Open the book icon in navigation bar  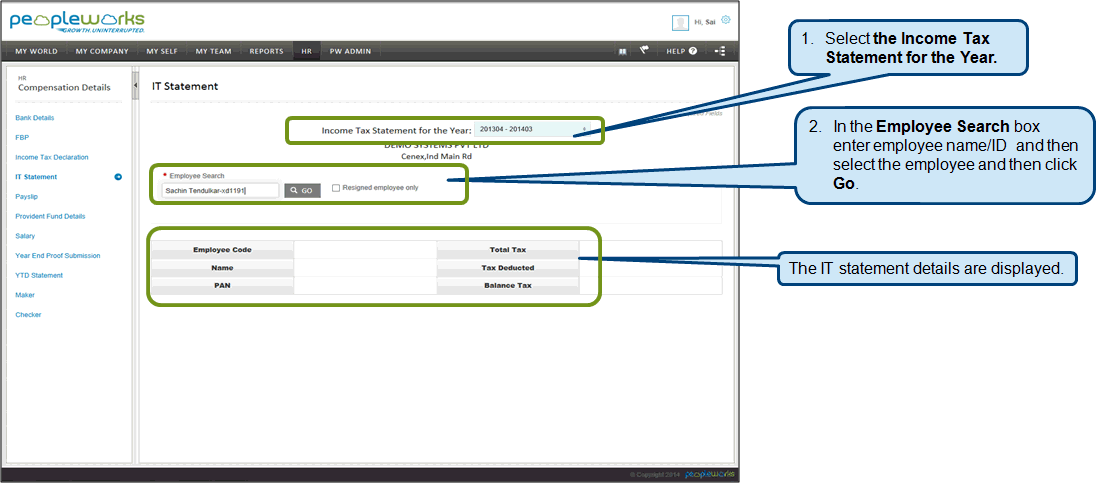click(622, 51)
